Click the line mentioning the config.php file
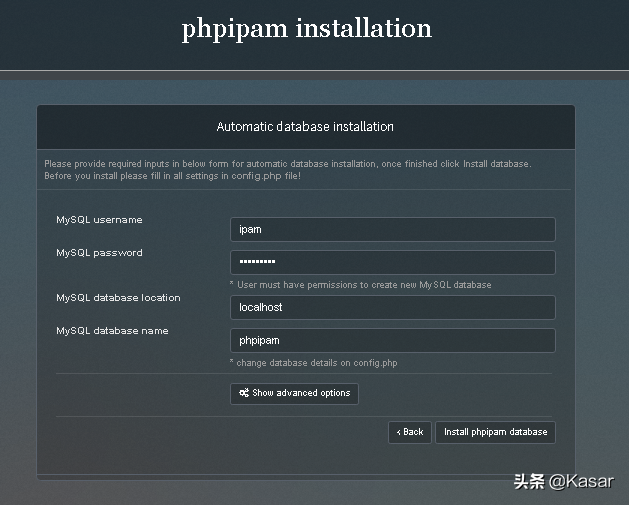 (172, 176)
